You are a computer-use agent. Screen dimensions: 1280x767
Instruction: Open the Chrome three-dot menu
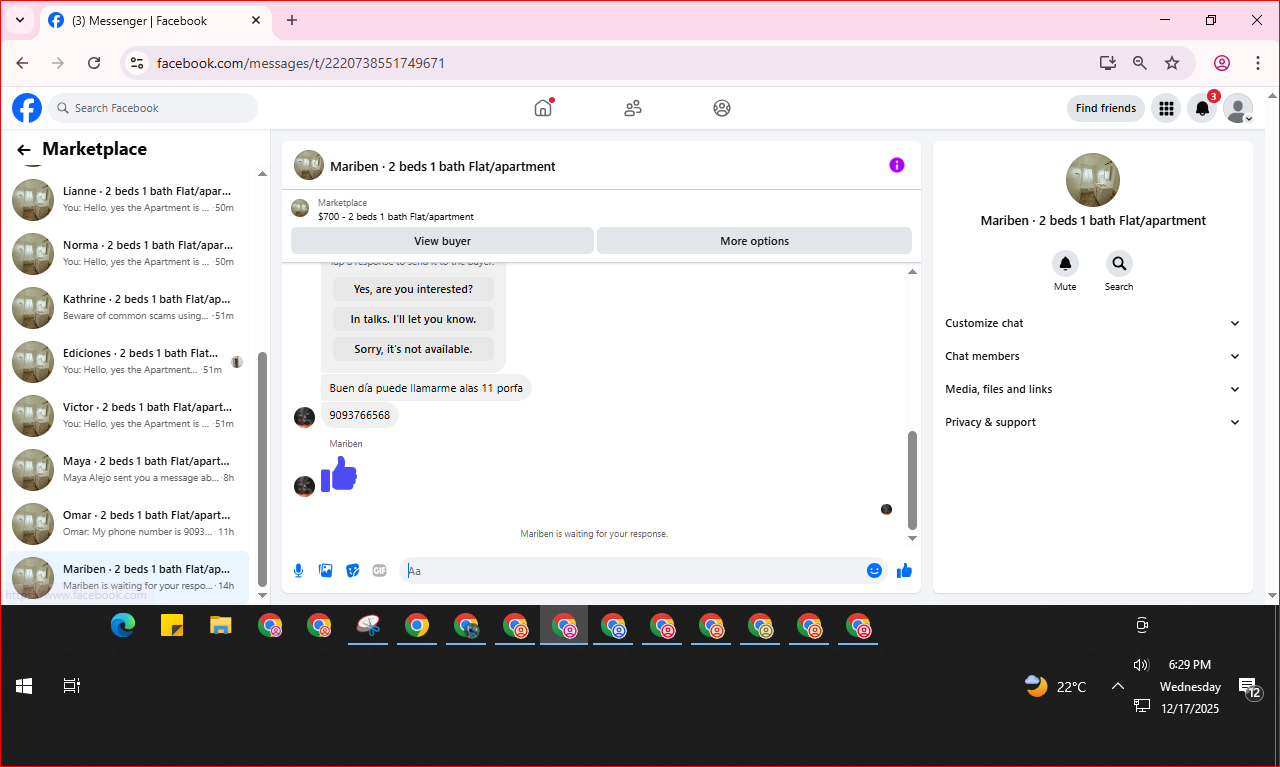point(1258,63)
